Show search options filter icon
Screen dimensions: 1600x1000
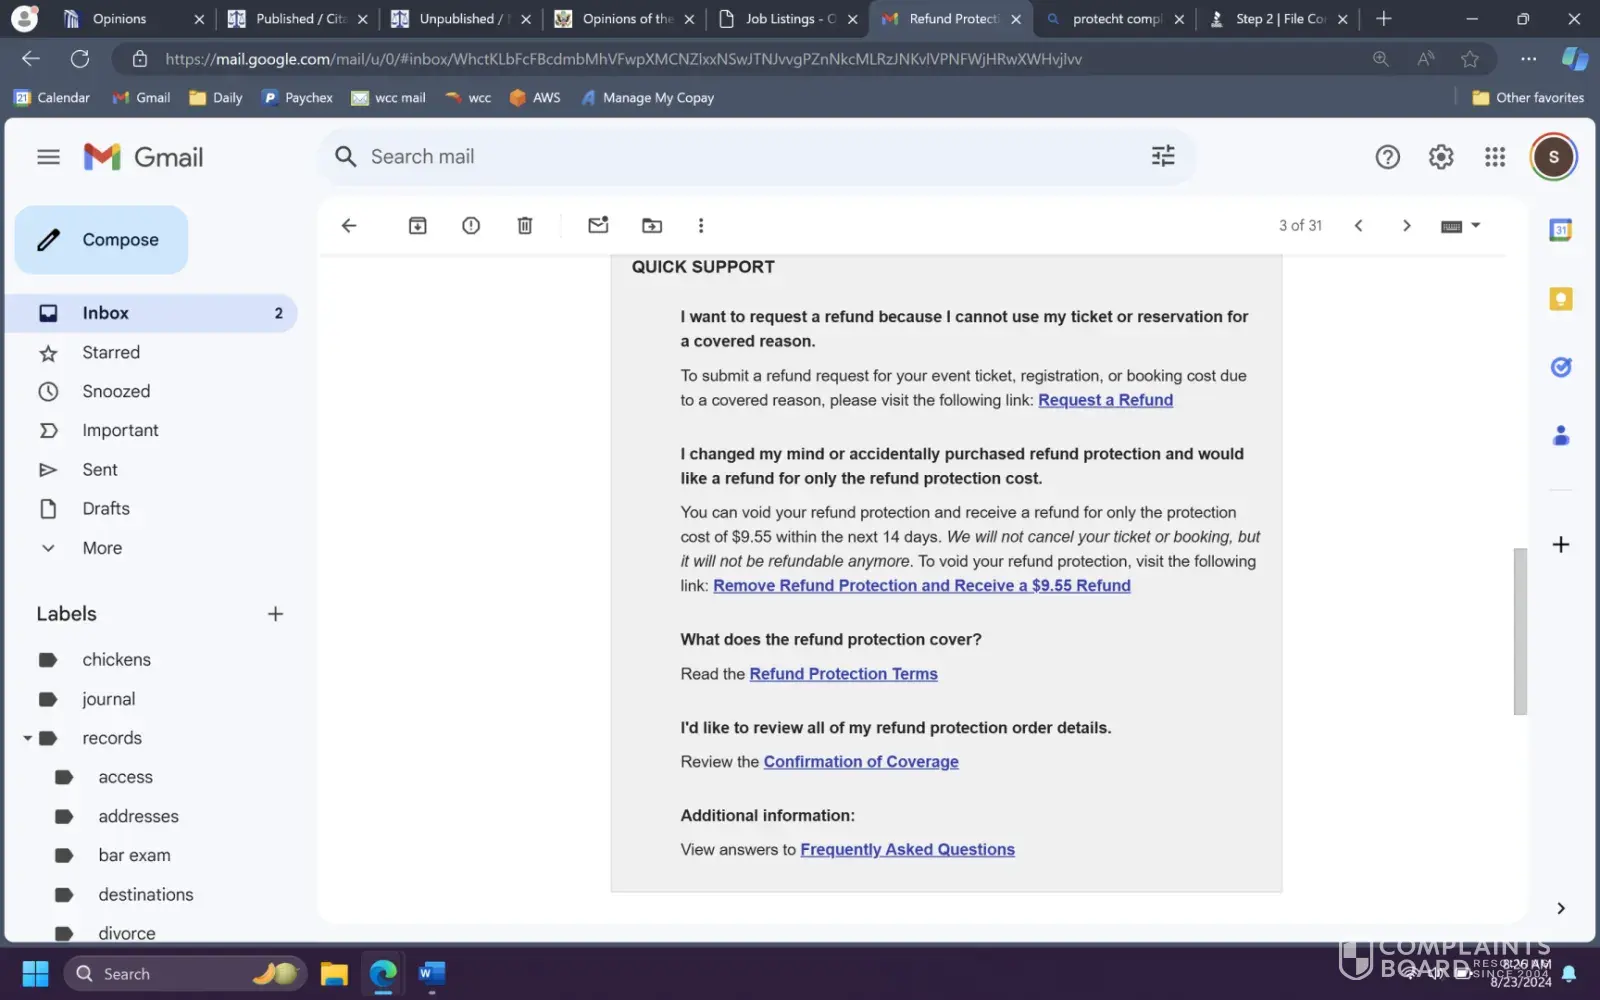(x=1163, y=156)
